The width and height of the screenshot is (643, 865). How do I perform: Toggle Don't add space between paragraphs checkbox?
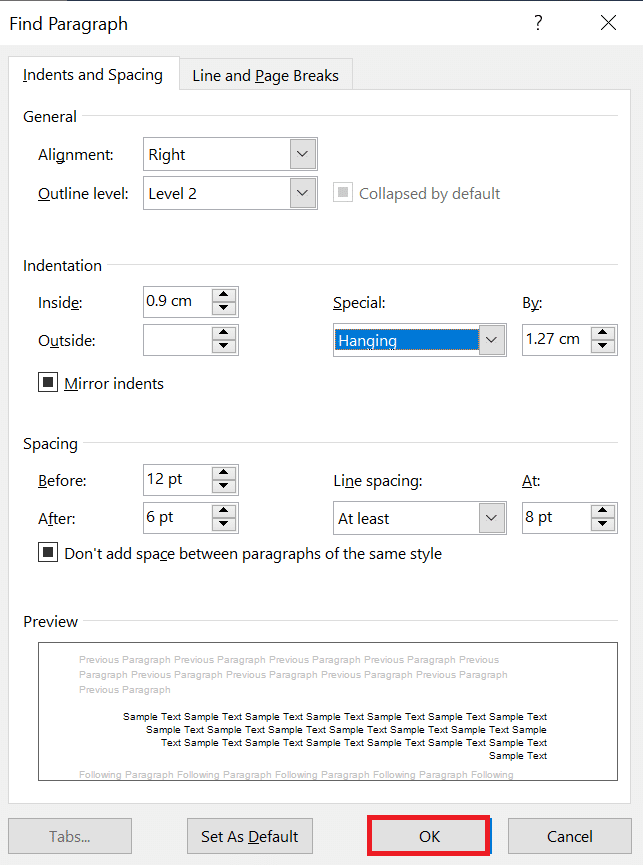[48, 552]
